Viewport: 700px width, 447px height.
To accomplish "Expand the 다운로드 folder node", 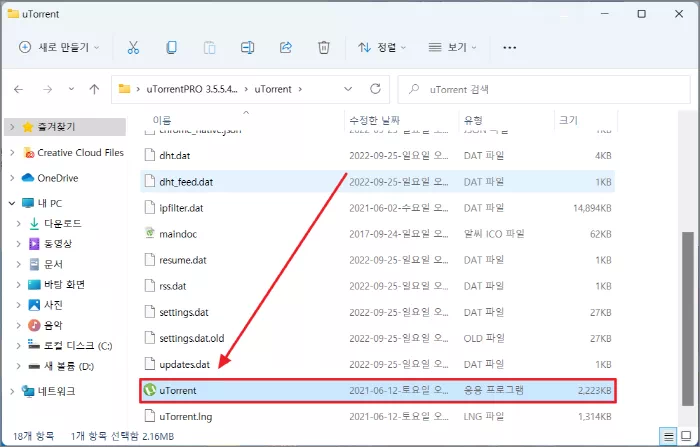I will (18, 223).
